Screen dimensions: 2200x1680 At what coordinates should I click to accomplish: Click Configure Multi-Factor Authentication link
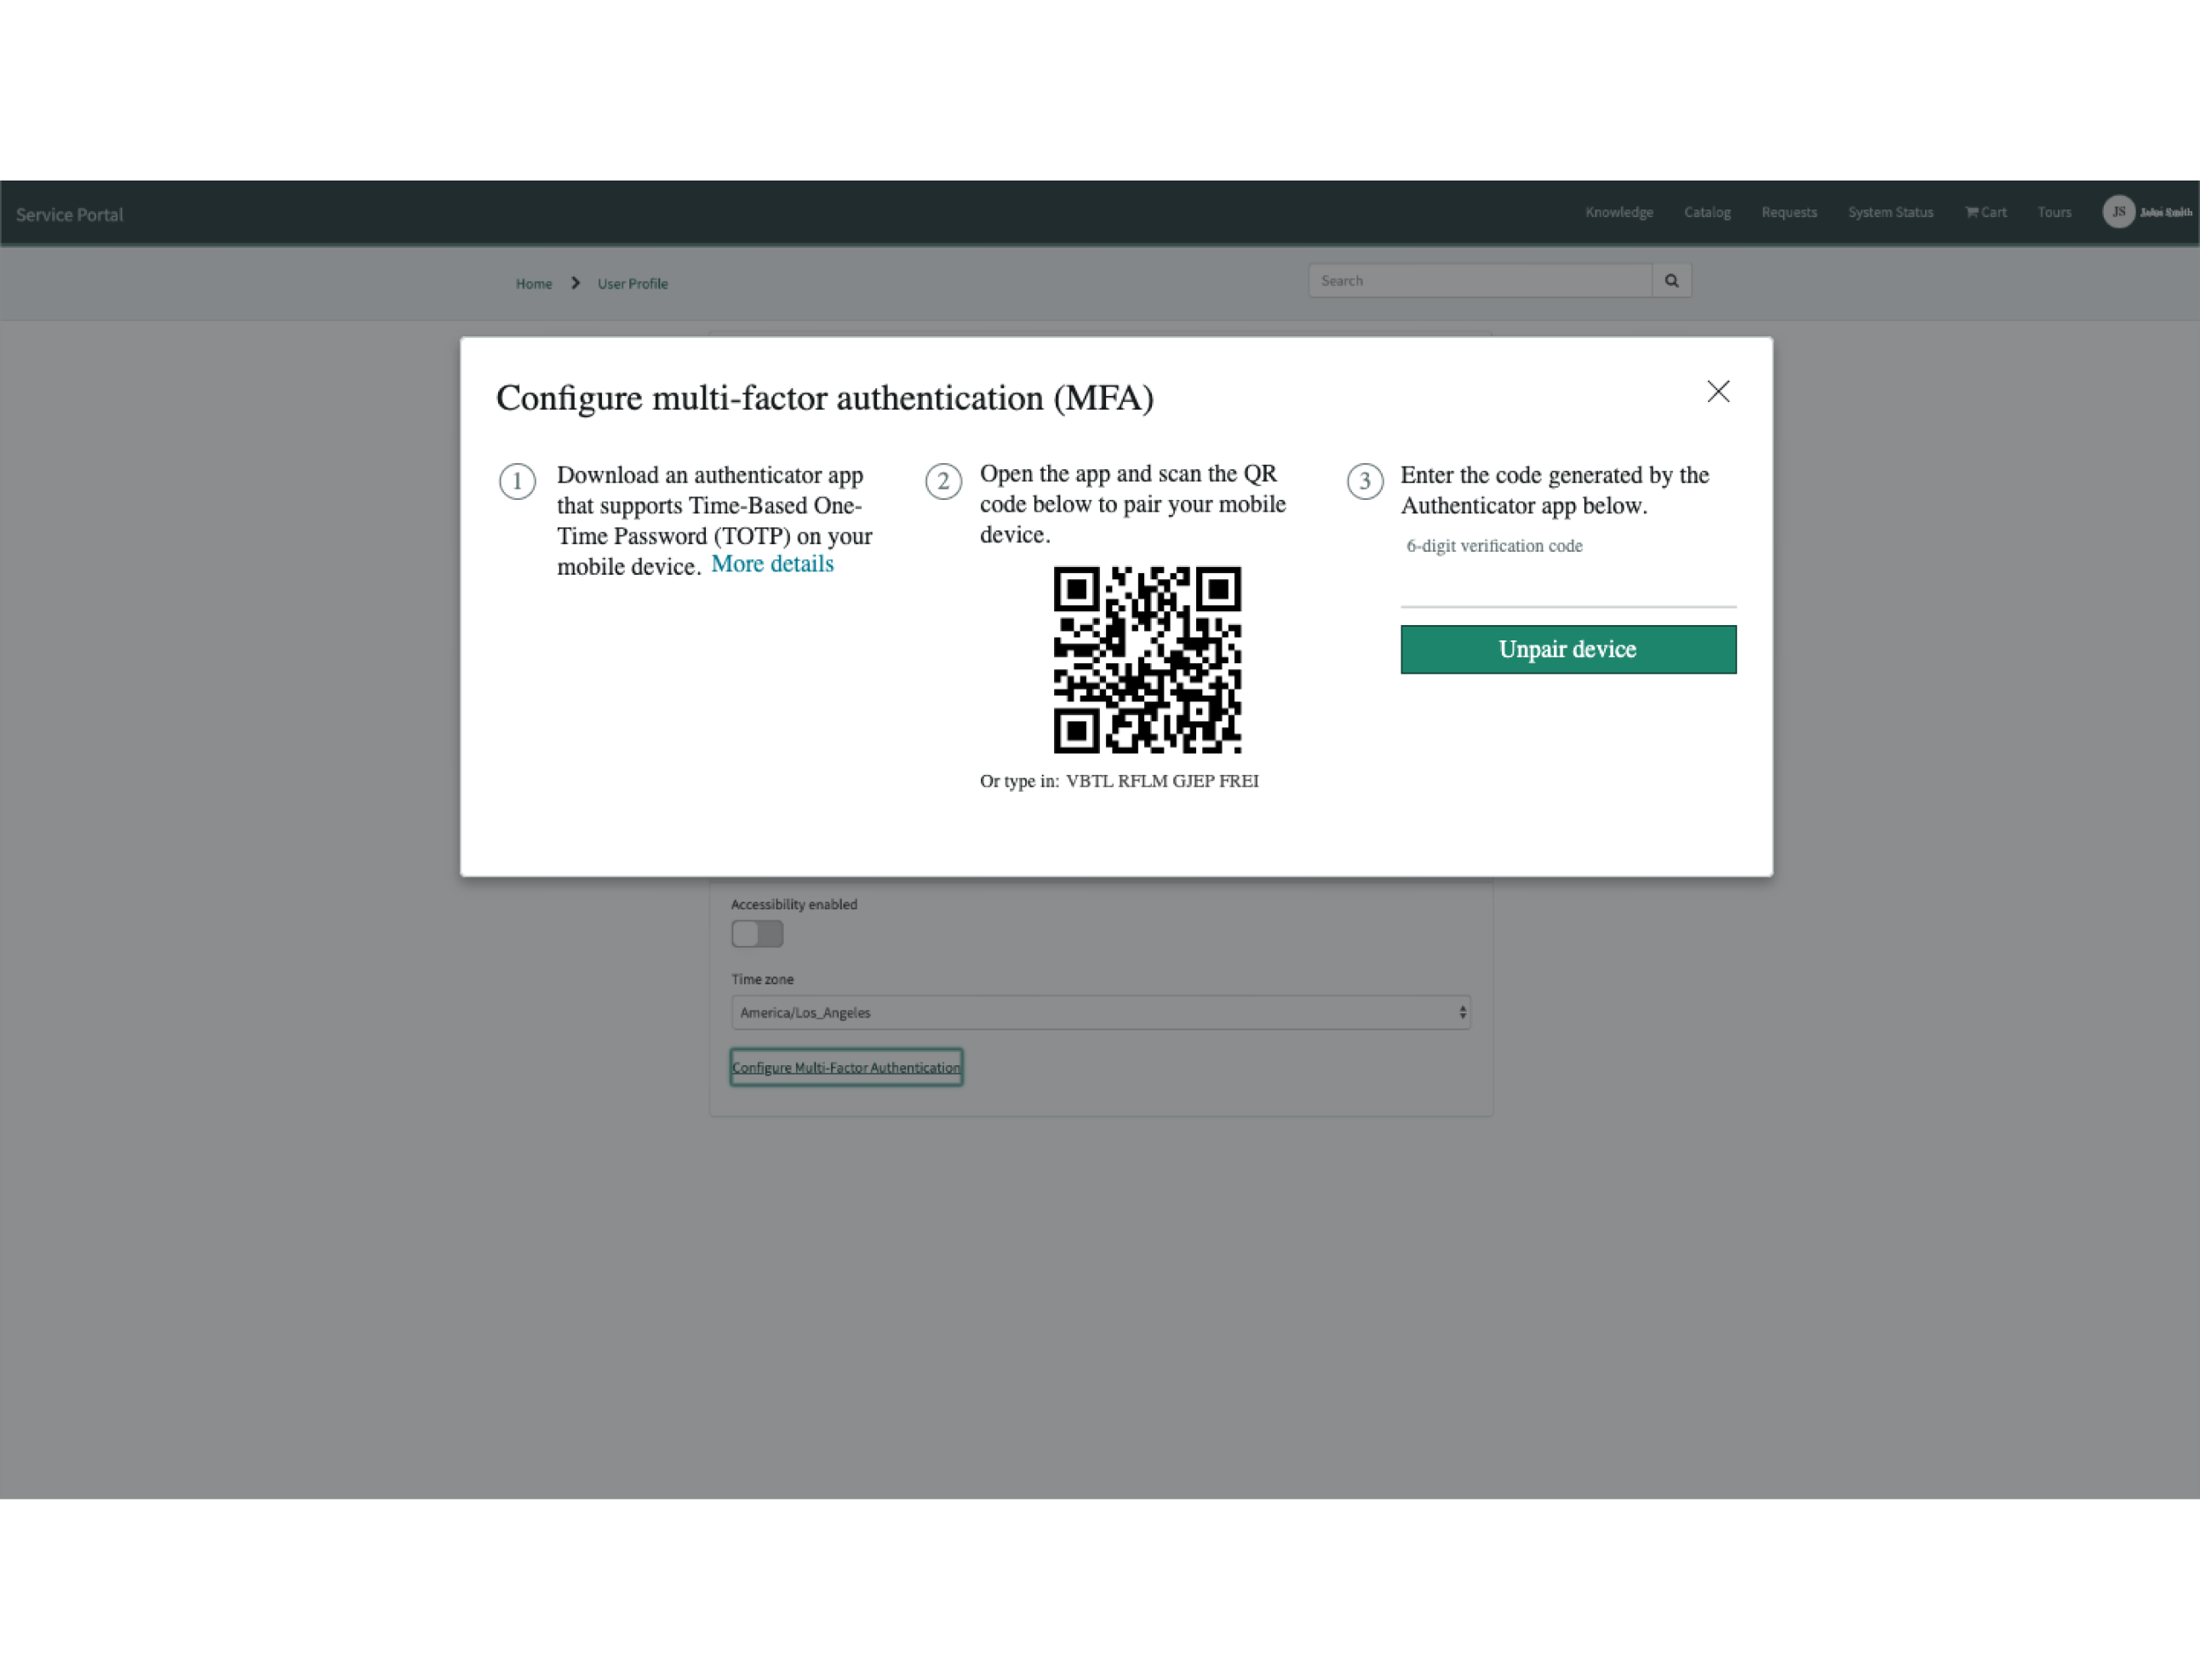(846, 1067)
